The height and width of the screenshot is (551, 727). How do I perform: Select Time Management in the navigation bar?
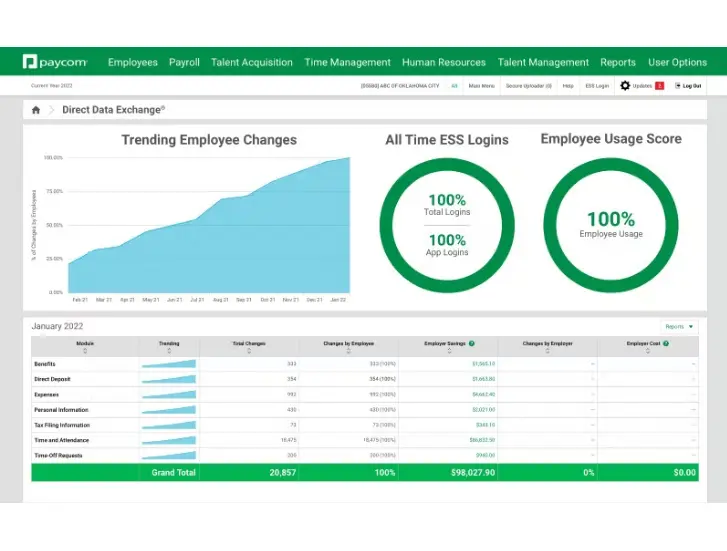tap(347, 62)
